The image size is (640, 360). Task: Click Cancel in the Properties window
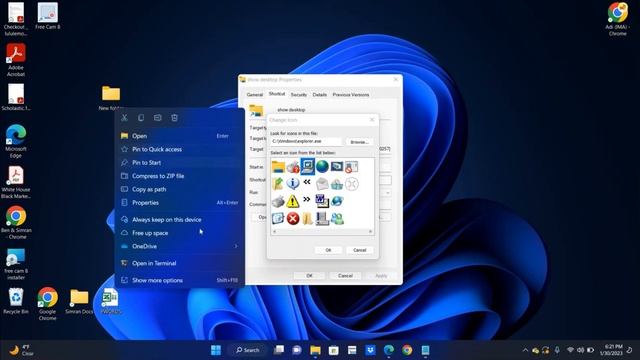point(345,276)
